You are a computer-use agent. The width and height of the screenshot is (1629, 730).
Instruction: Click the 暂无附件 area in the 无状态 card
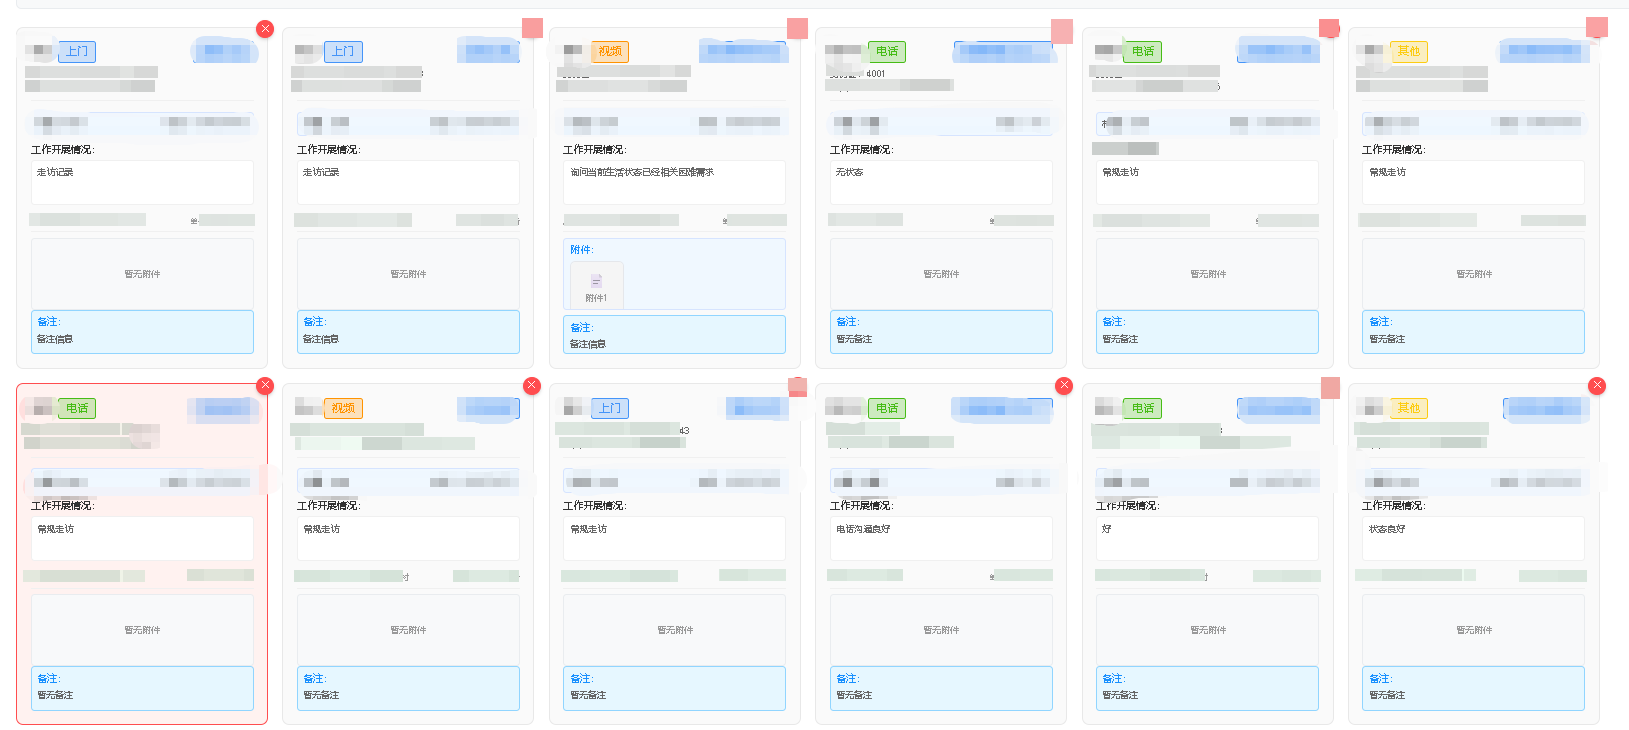[941, 274]
